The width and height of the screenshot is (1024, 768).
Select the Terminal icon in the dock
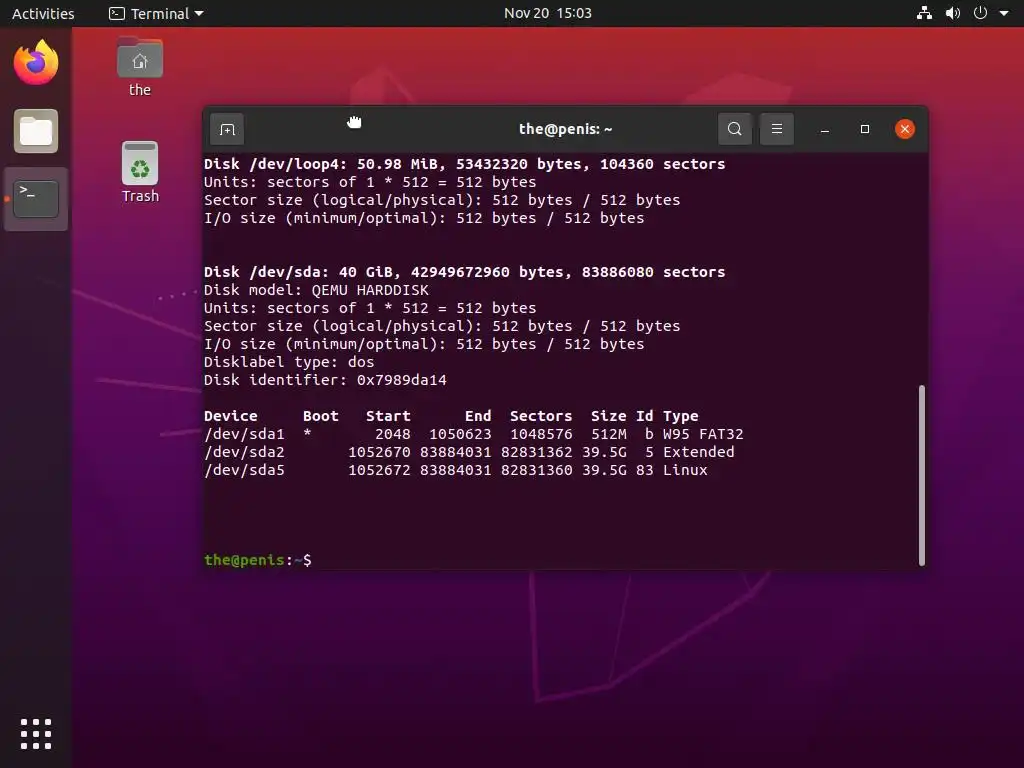pos(36,199)
